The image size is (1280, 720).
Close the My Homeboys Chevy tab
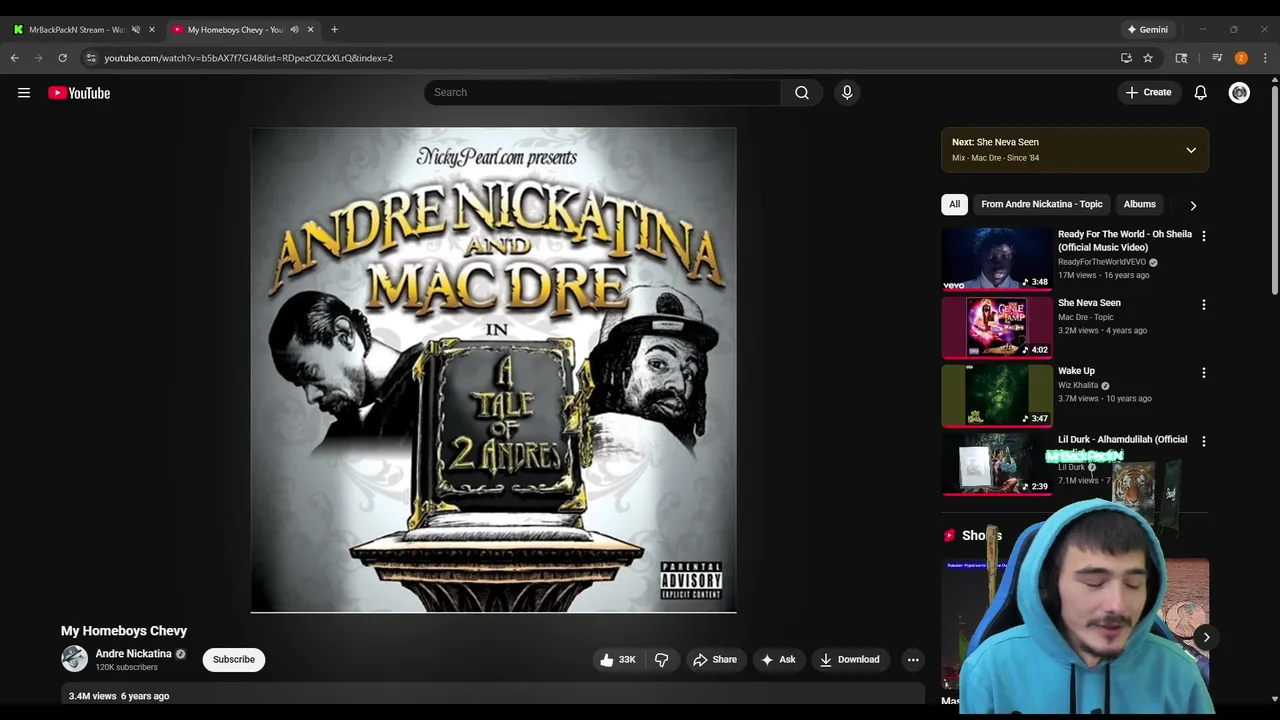tap(310, 29)
